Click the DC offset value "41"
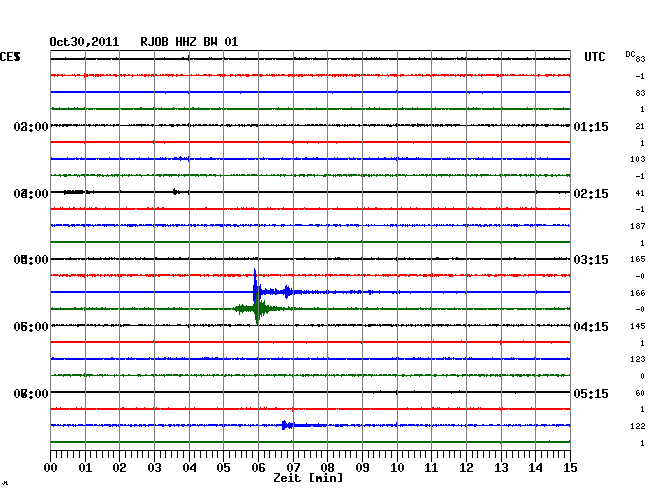 [640, 193]
